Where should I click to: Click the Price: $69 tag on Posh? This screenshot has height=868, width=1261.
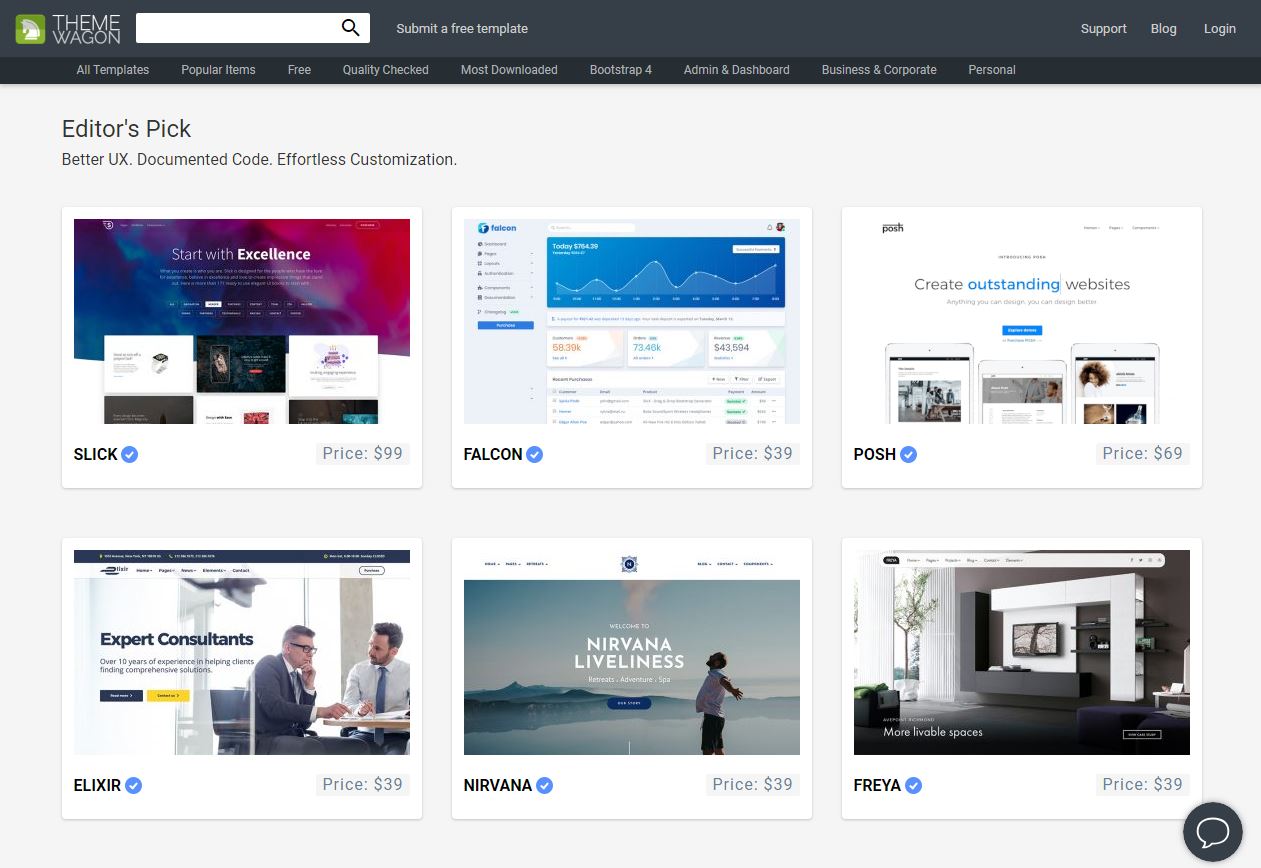(1143, 453)
